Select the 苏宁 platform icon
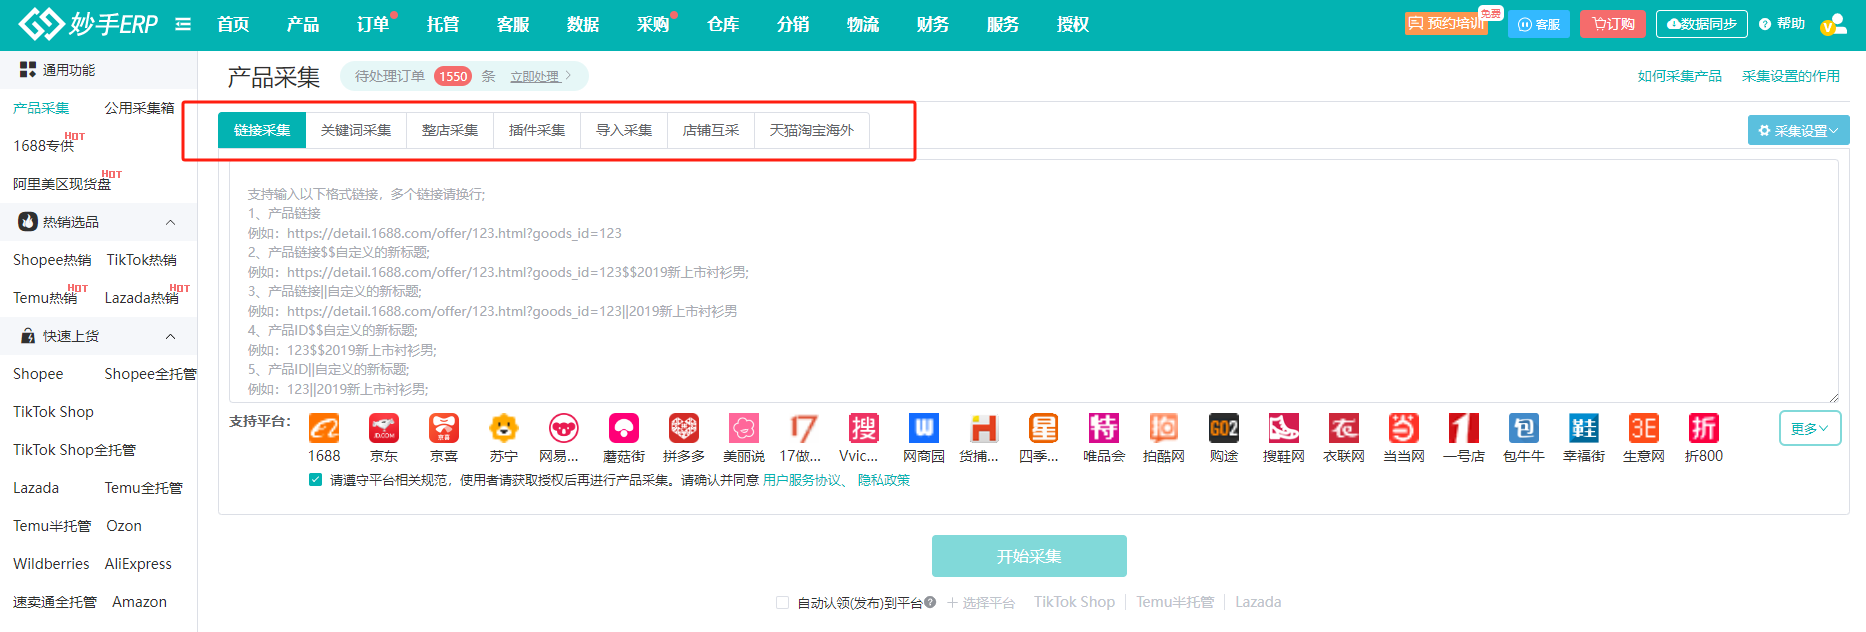Screen dimensions: 1866x632 (x=504, y=429)
